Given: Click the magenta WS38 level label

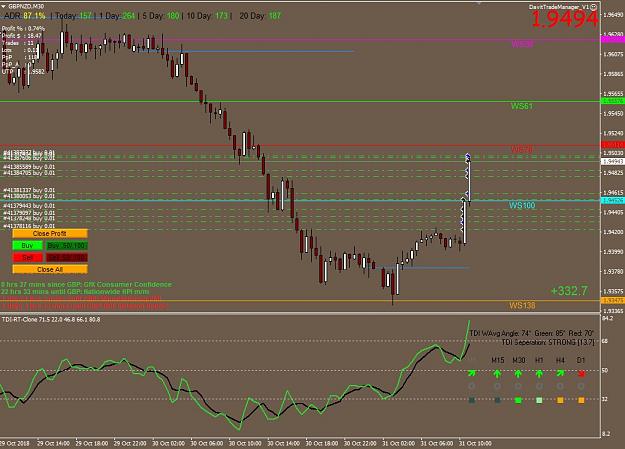Looking at the screenshot, I should click(x=522, y=44).
